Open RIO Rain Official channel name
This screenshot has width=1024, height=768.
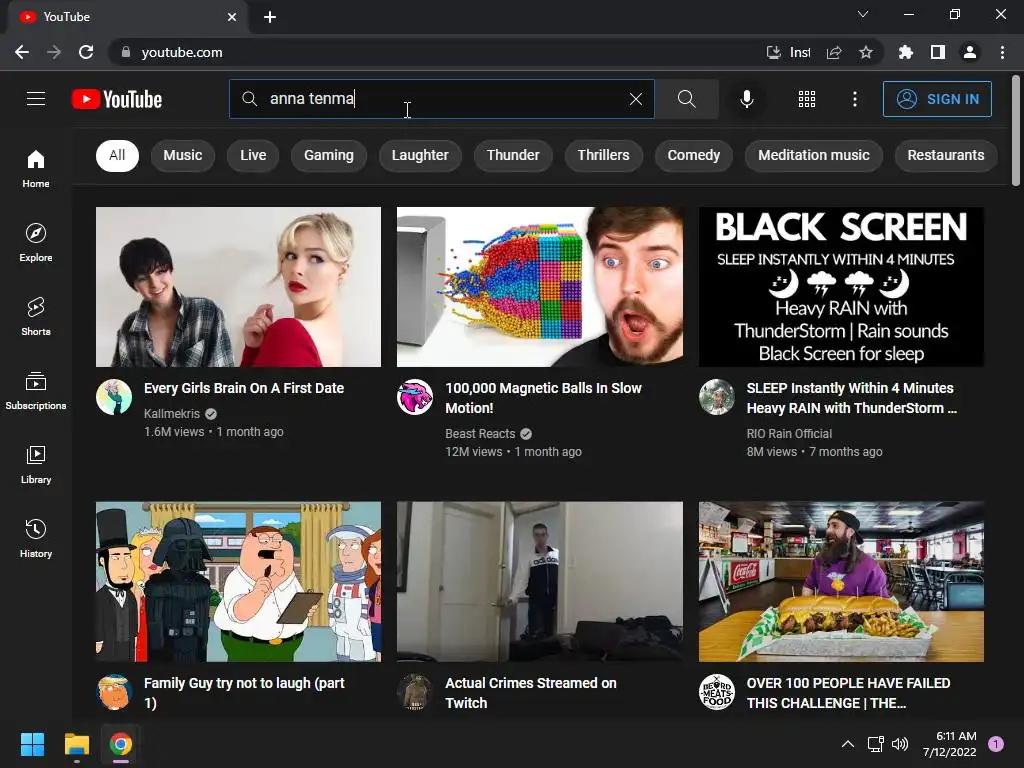click(789, 434)
